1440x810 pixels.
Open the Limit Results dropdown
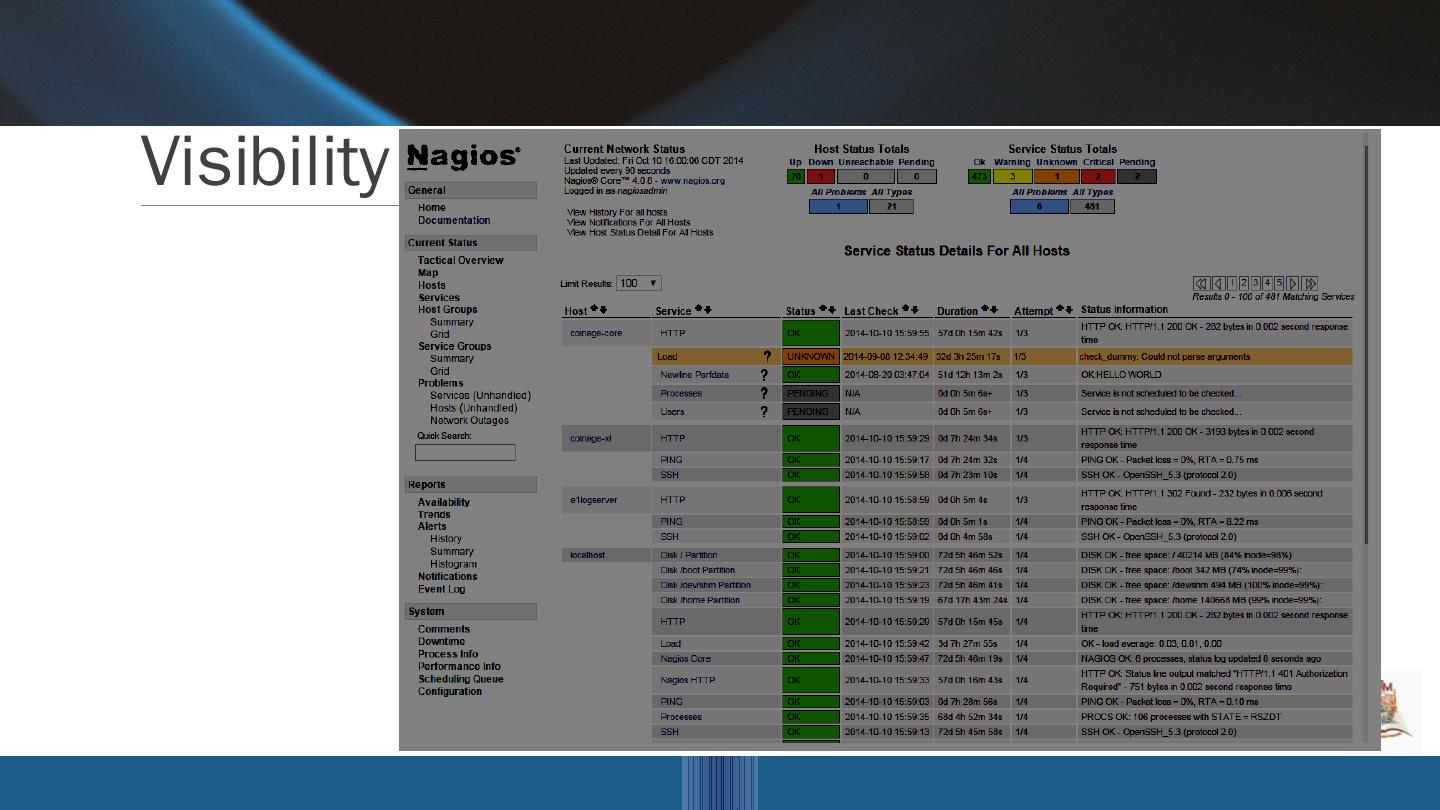pyautogui.click(x=638, y=284)
